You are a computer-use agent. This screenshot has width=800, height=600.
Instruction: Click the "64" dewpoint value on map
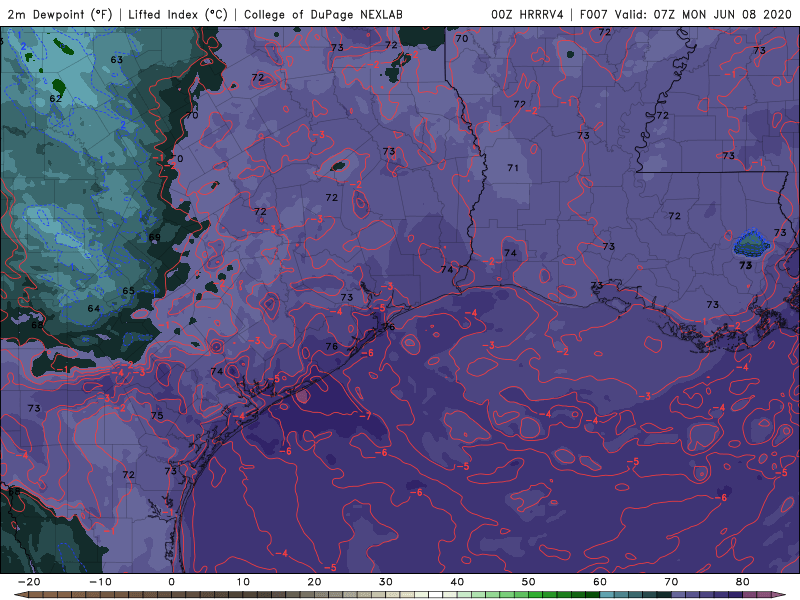click(94, 308)
